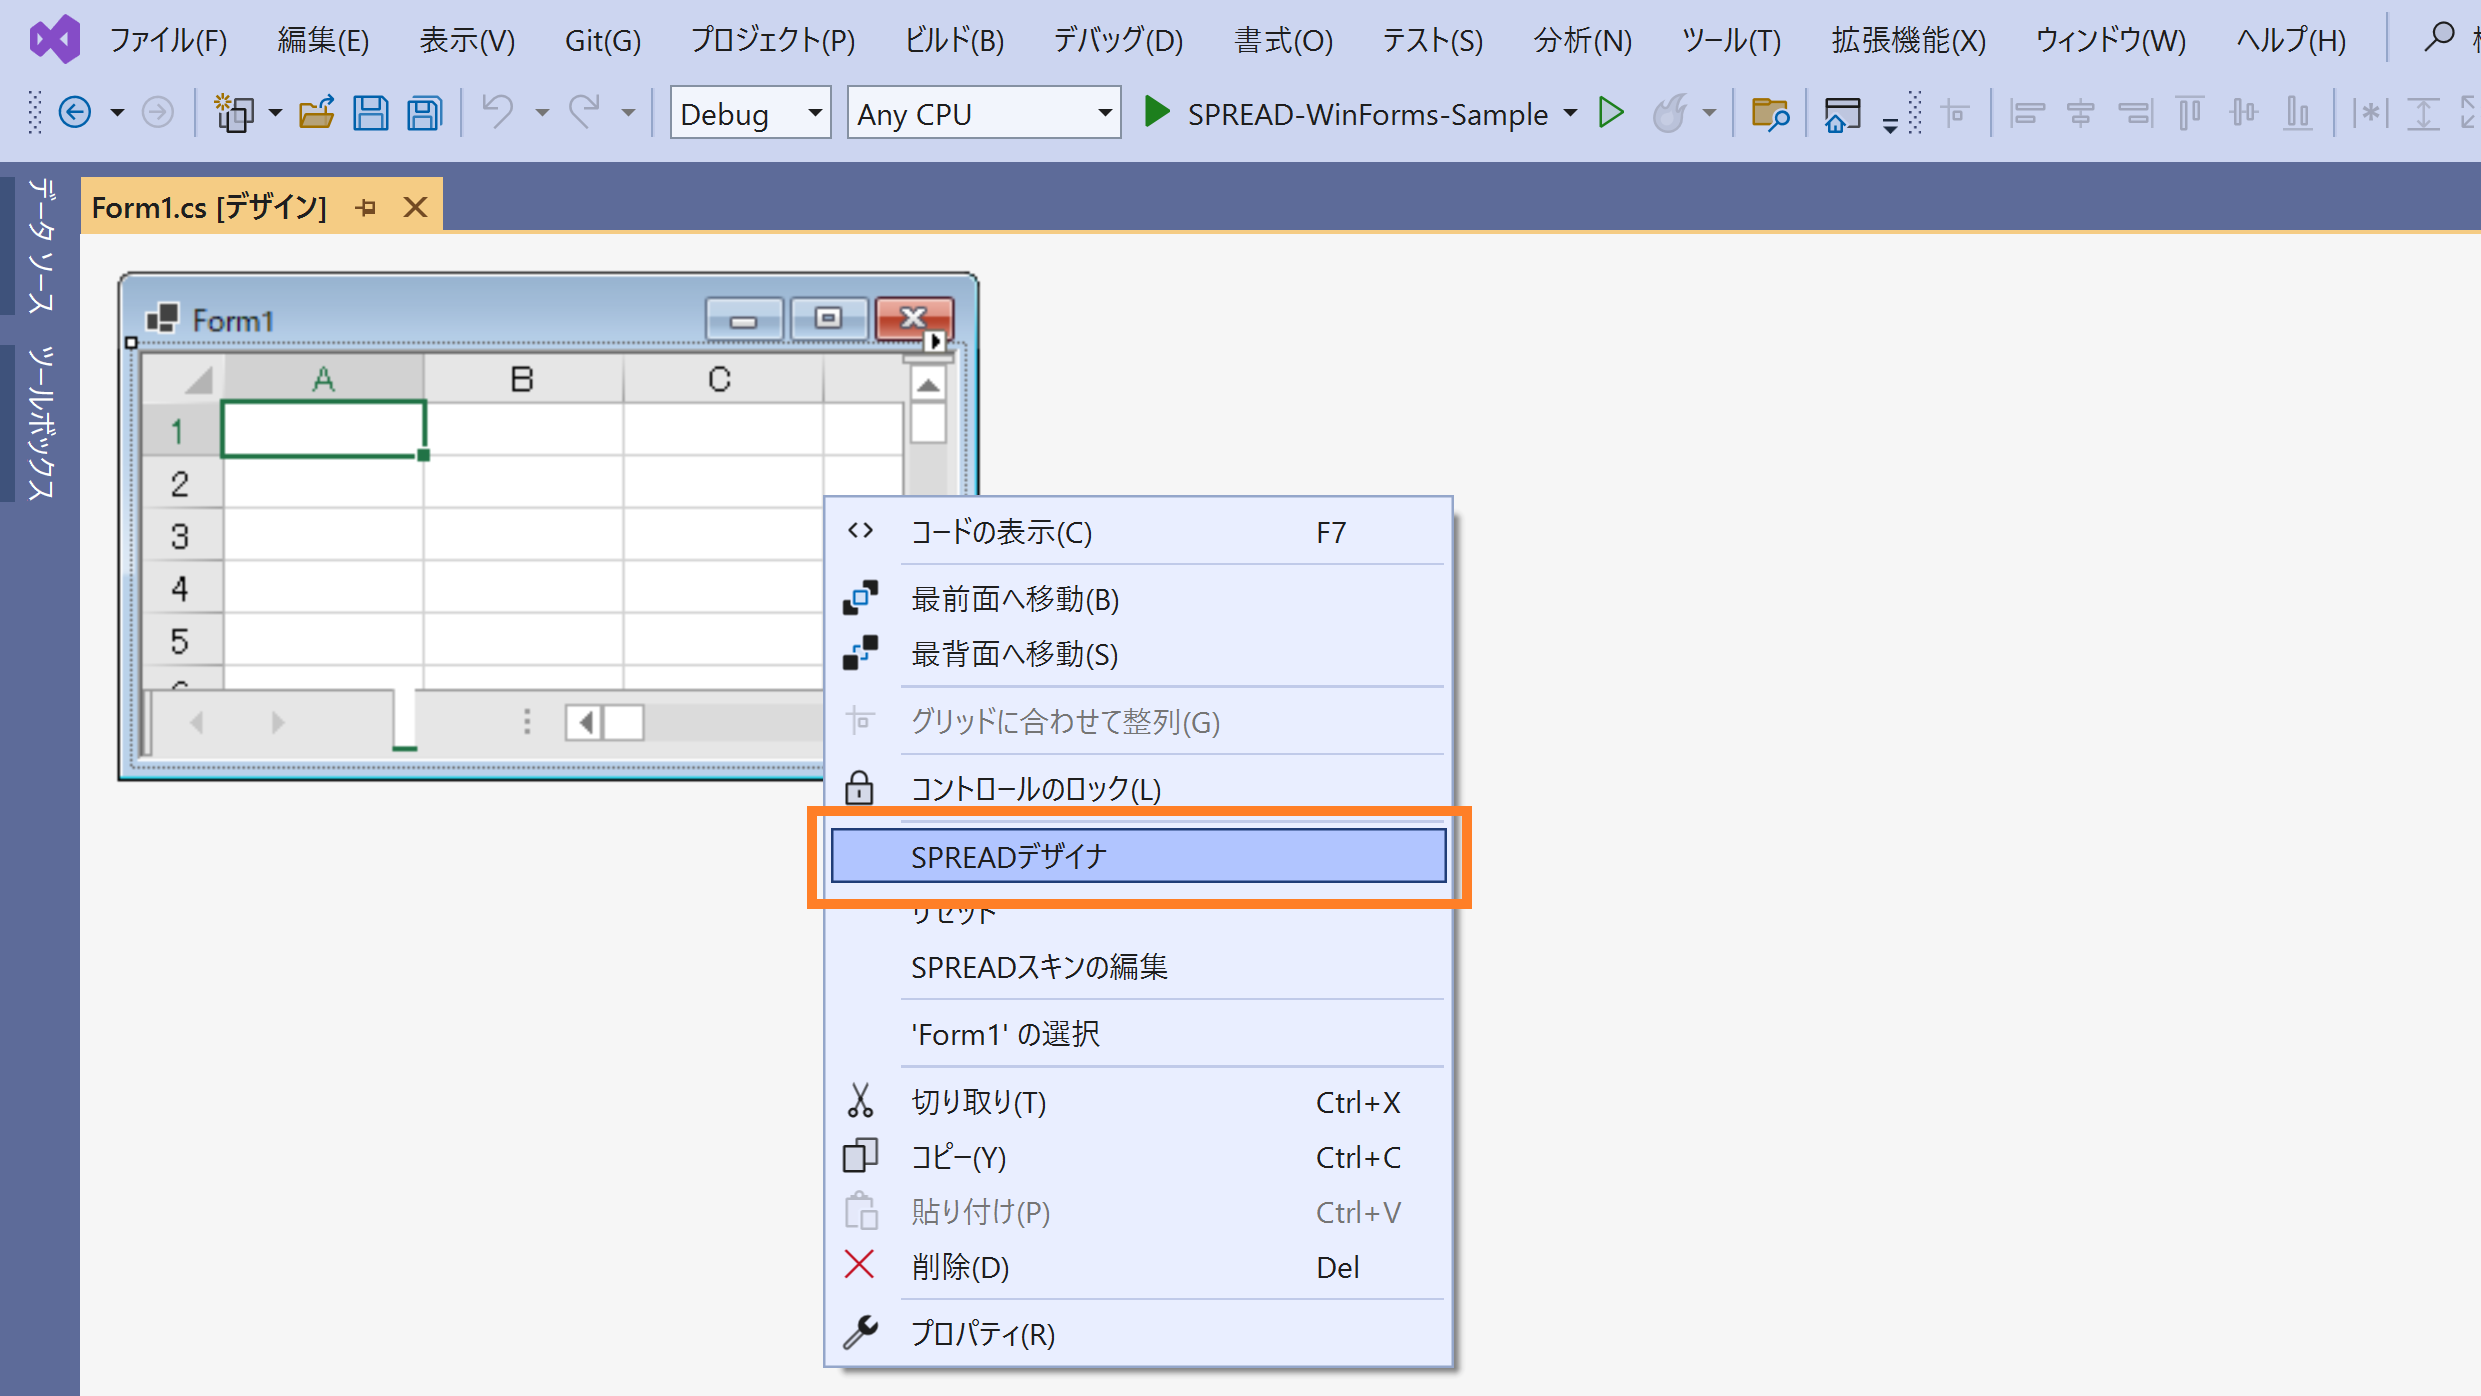This screenshot has width=2481, height=1396.
Task: Select SPREADスキンの編集 menu entry
Action: [1138, 967]
